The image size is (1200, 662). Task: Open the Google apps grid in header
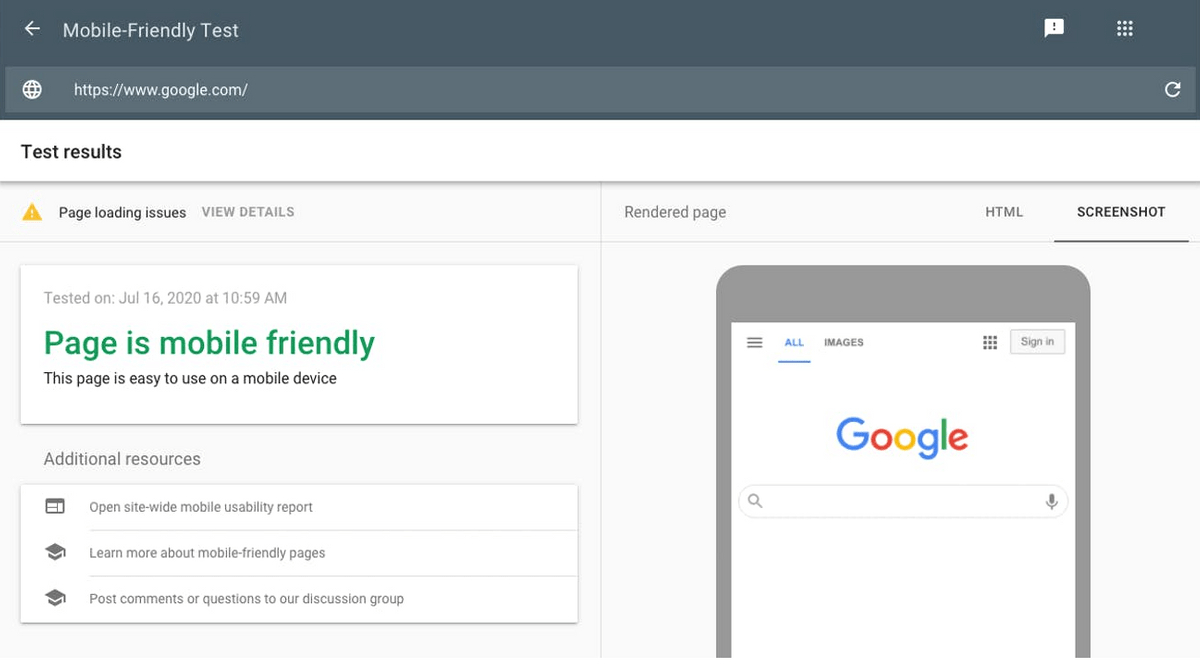[x=1125, y=28]
